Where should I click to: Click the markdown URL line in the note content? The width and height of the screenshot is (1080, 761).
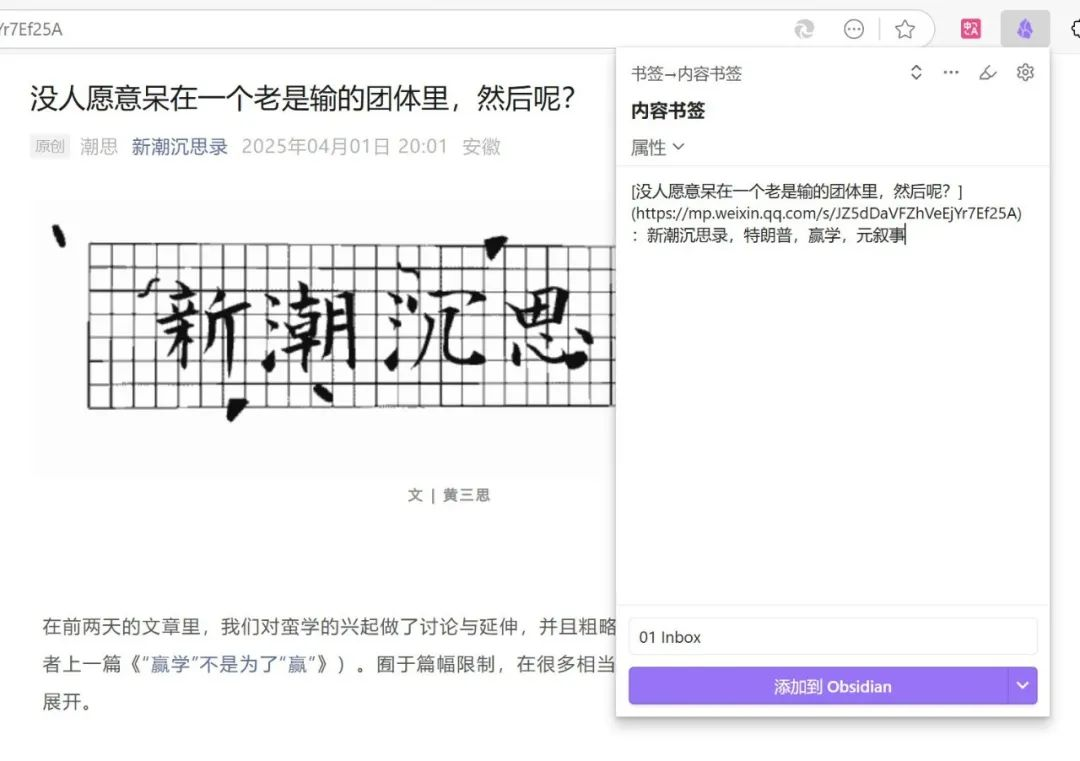826,213
